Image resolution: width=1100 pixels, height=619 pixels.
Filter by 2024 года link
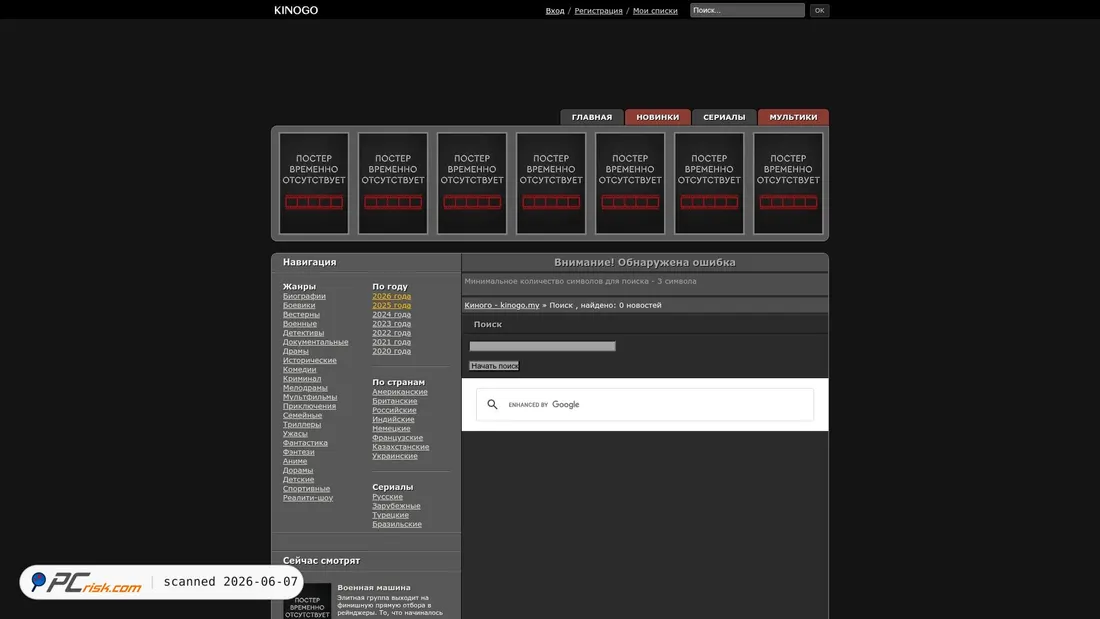coord(391,314)
